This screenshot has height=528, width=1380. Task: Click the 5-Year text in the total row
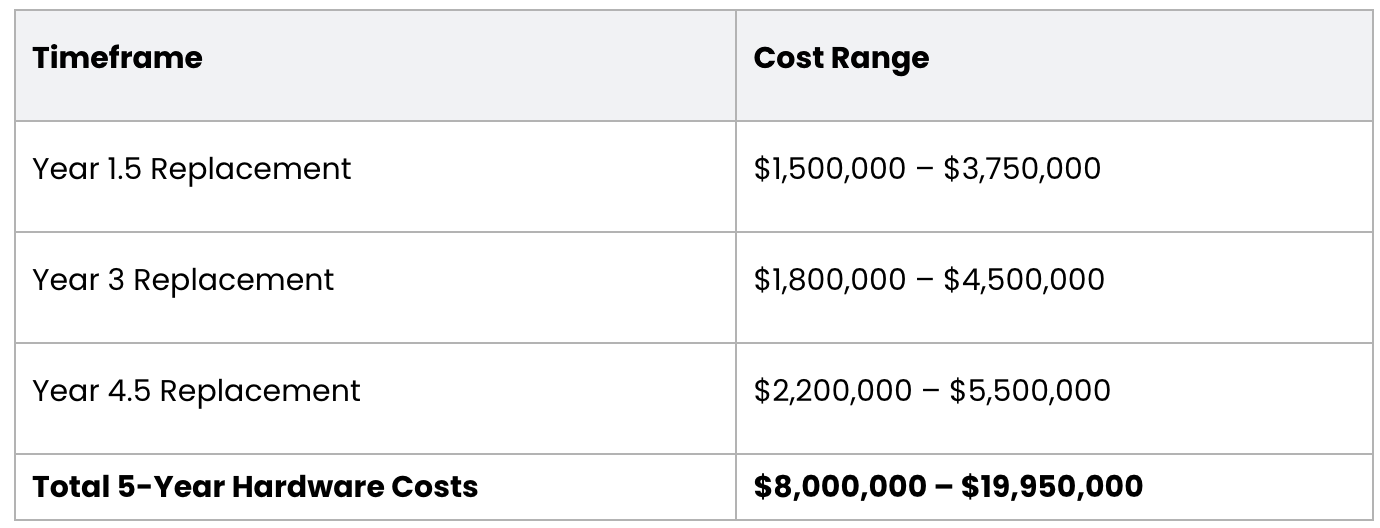coord(160,487)
